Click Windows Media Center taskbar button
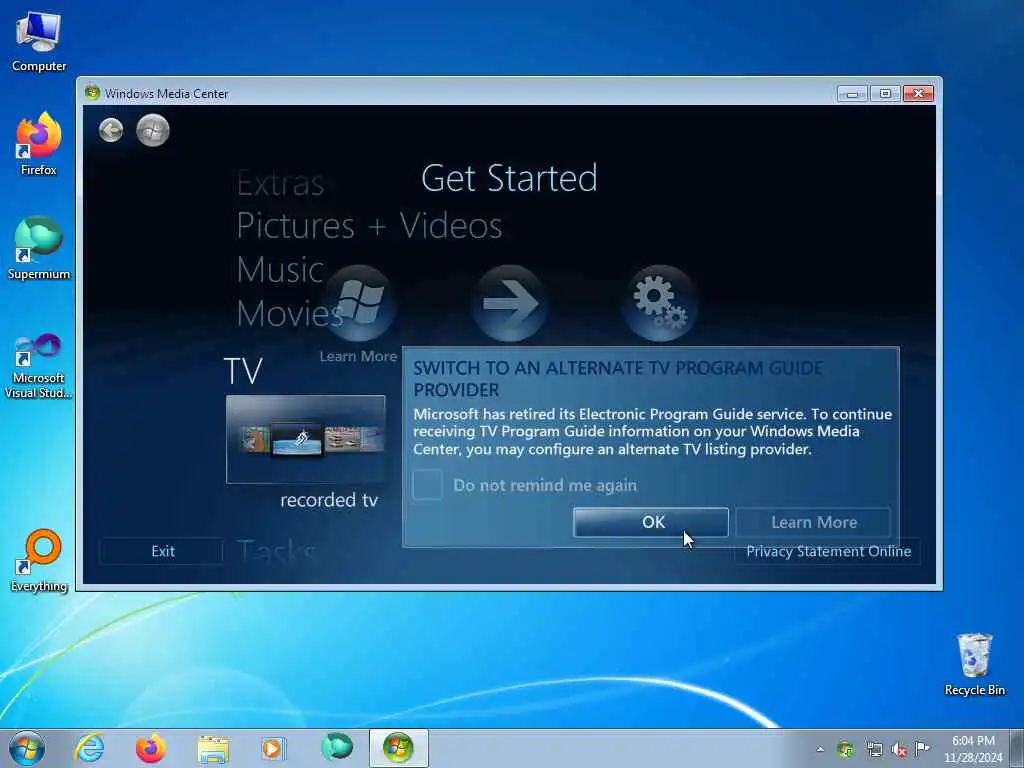 click(x=398, y=748)
